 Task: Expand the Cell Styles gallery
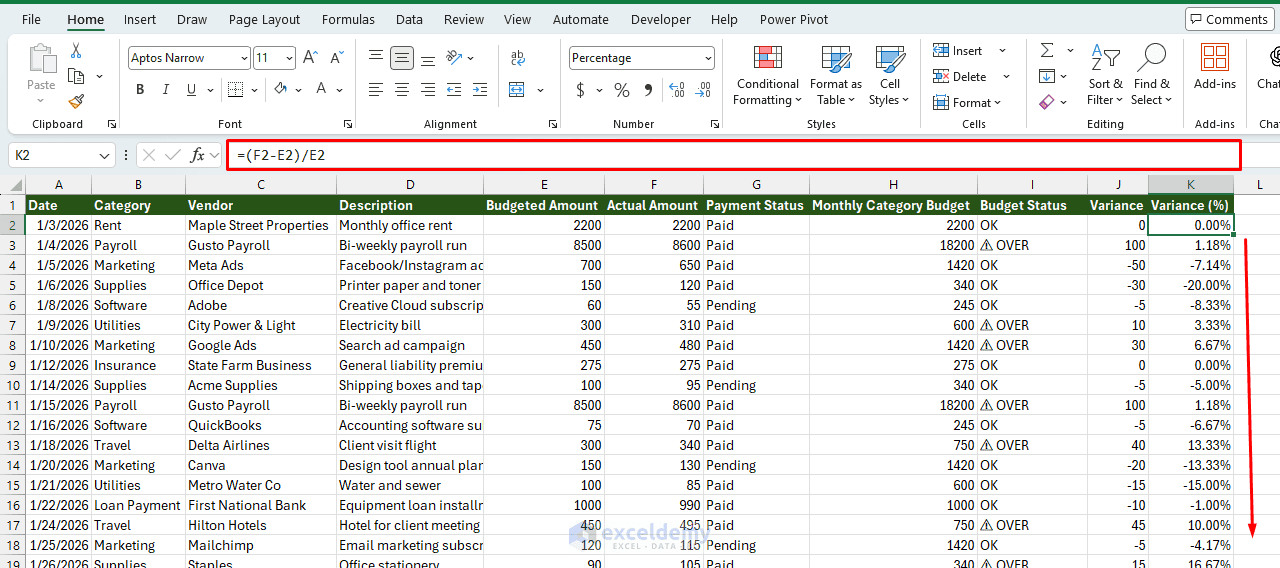[x=889, y=75]
